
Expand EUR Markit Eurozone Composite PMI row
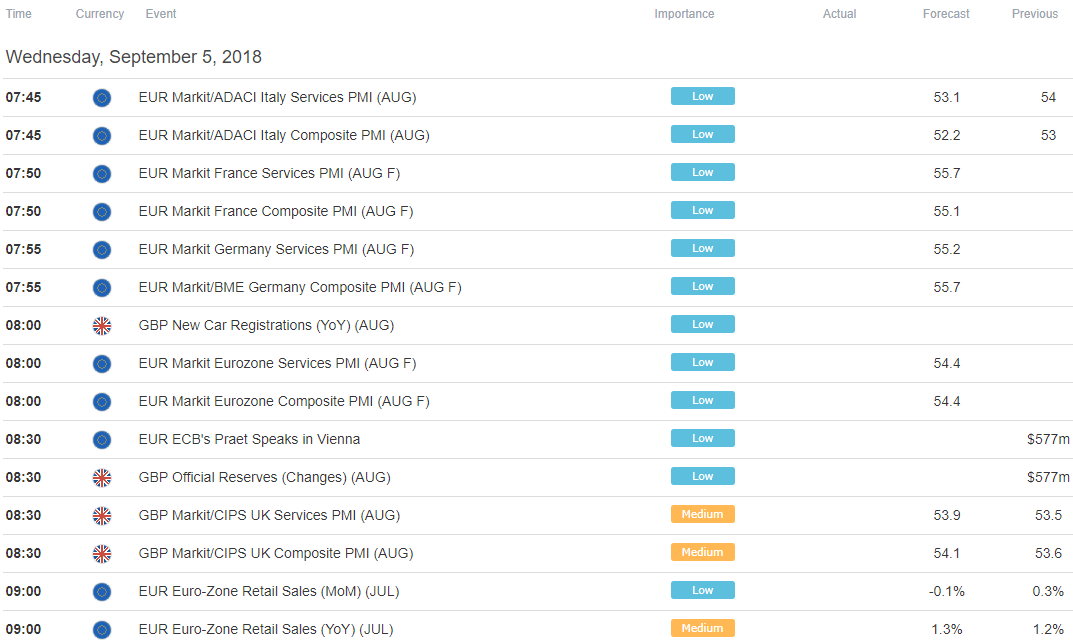(x=536, y=402)
